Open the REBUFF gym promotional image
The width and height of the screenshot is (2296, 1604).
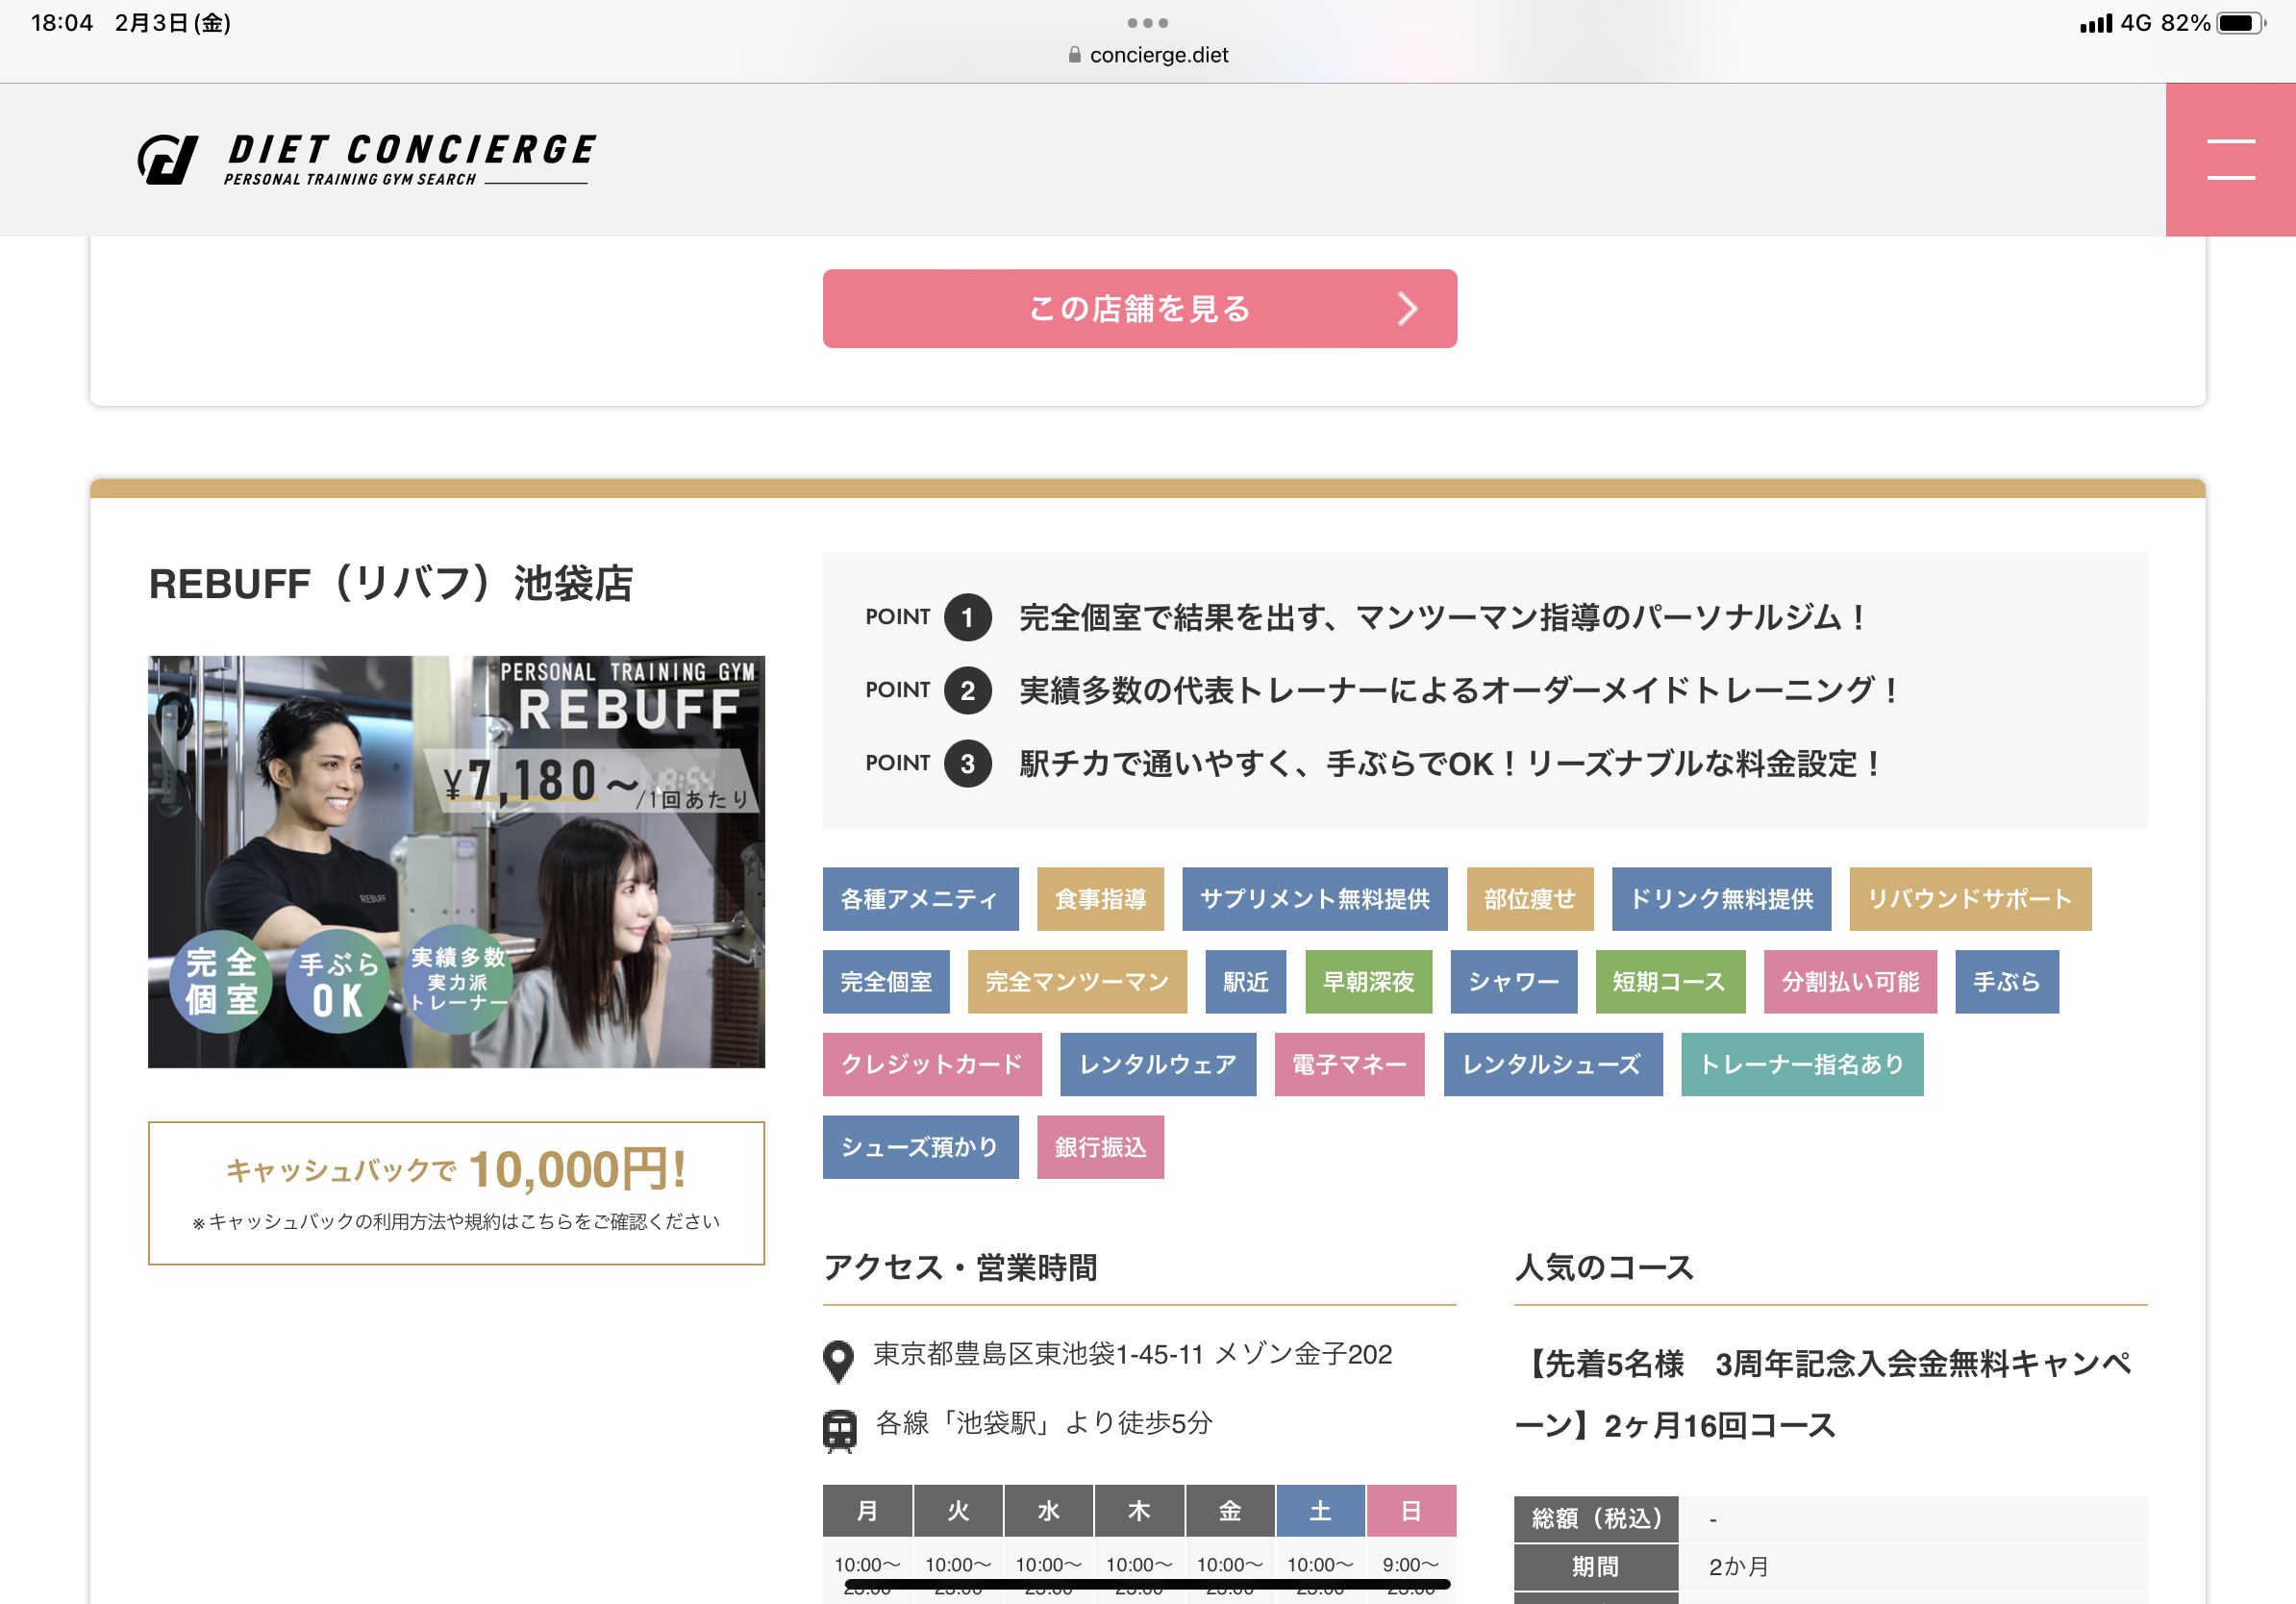point(456,862)
